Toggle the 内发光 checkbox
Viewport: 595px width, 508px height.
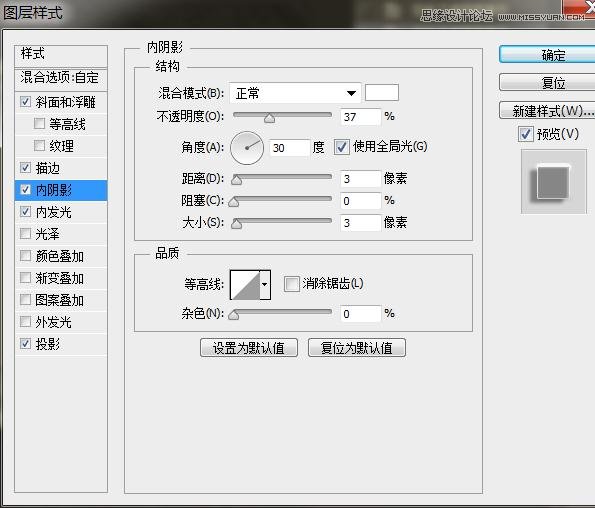[x=25, y=211]
